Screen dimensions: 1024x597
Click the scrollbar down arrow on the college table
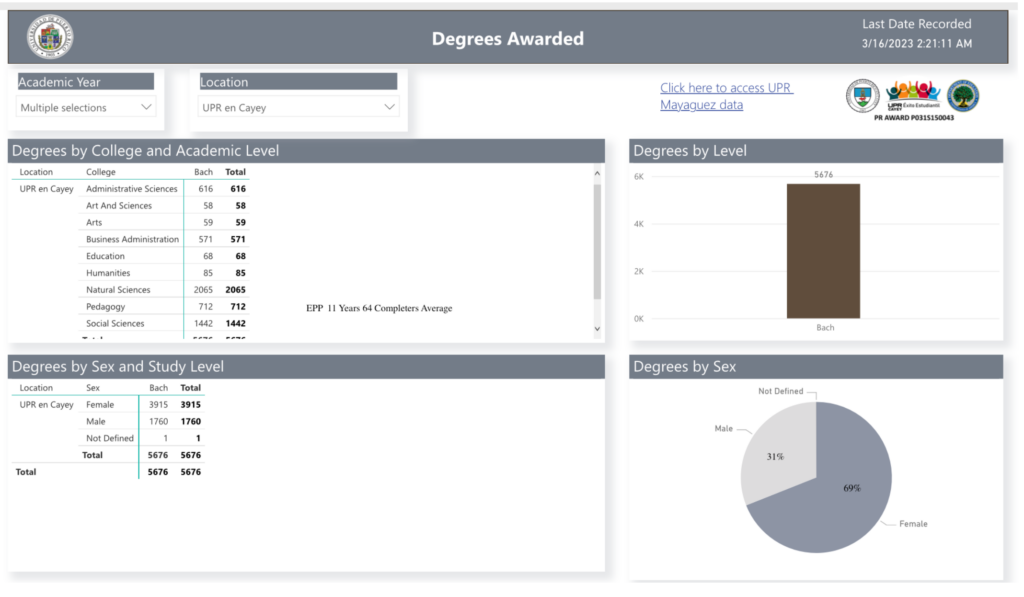(x=597, y=328)
